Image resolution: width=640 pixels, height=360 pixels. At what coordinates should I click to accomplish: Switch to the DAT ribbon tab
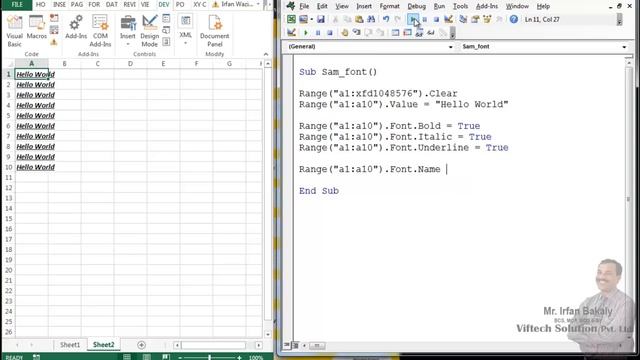click(111, 4)
